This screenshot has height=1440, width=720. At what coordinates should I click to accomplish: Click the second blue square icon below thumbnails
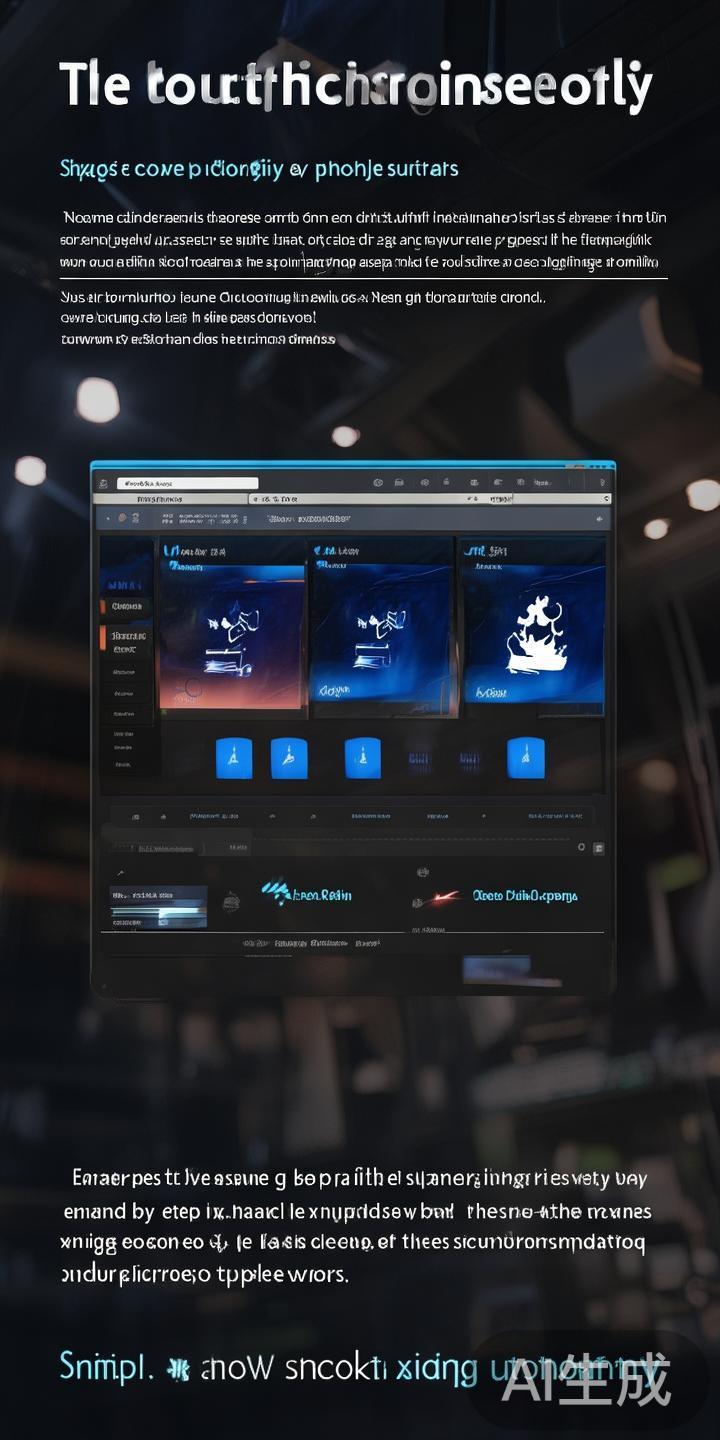pyautogui.click(x=289, y=758)
